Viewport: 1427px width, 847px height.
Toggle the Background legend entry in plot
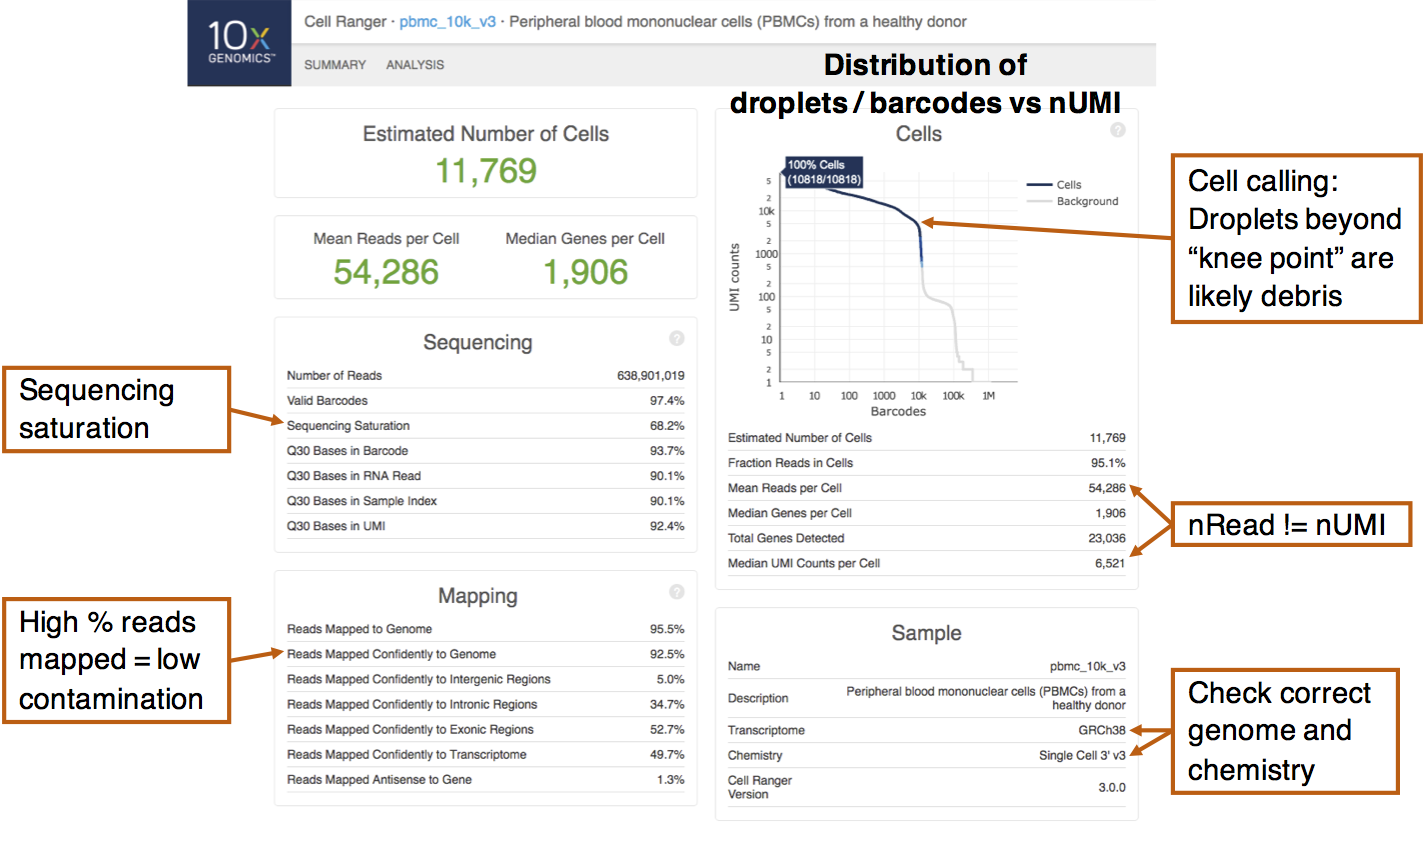[x=1087, y=202]
